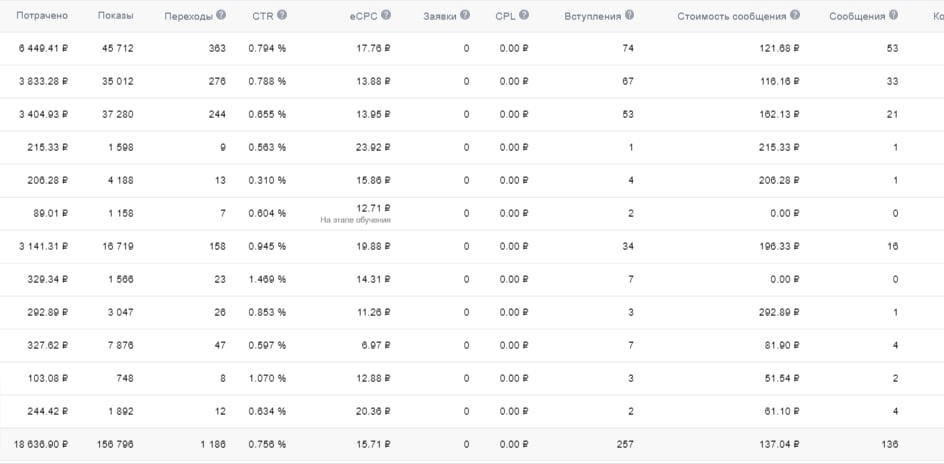Screen dimensions: 944x464
Task: Select the total 18 636.90 ₽ cell
Action: (x=41, y=445)
